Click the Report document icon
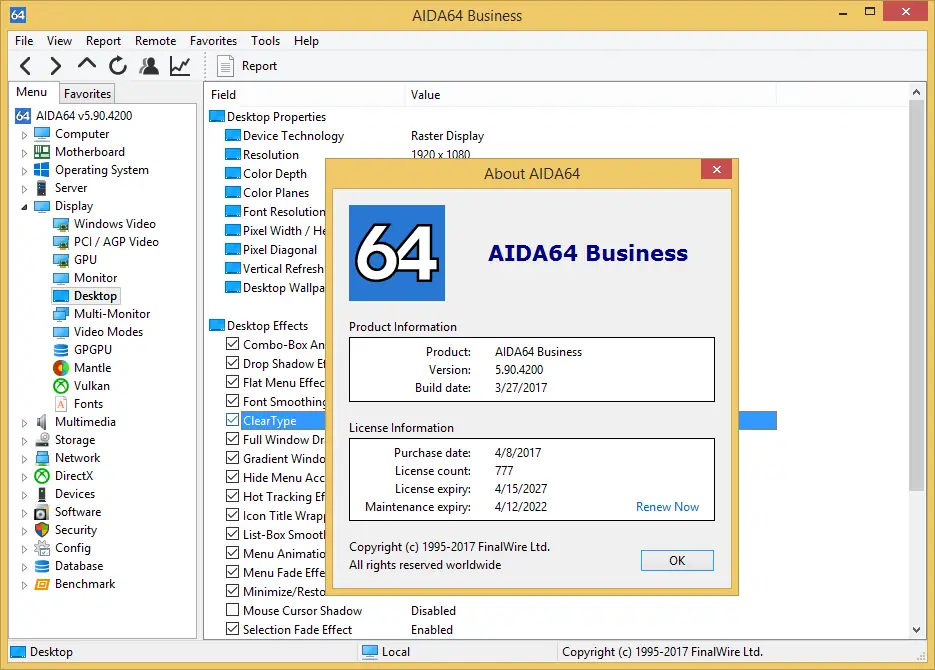The height and width of the screenshot is (670, 935). 225,66
